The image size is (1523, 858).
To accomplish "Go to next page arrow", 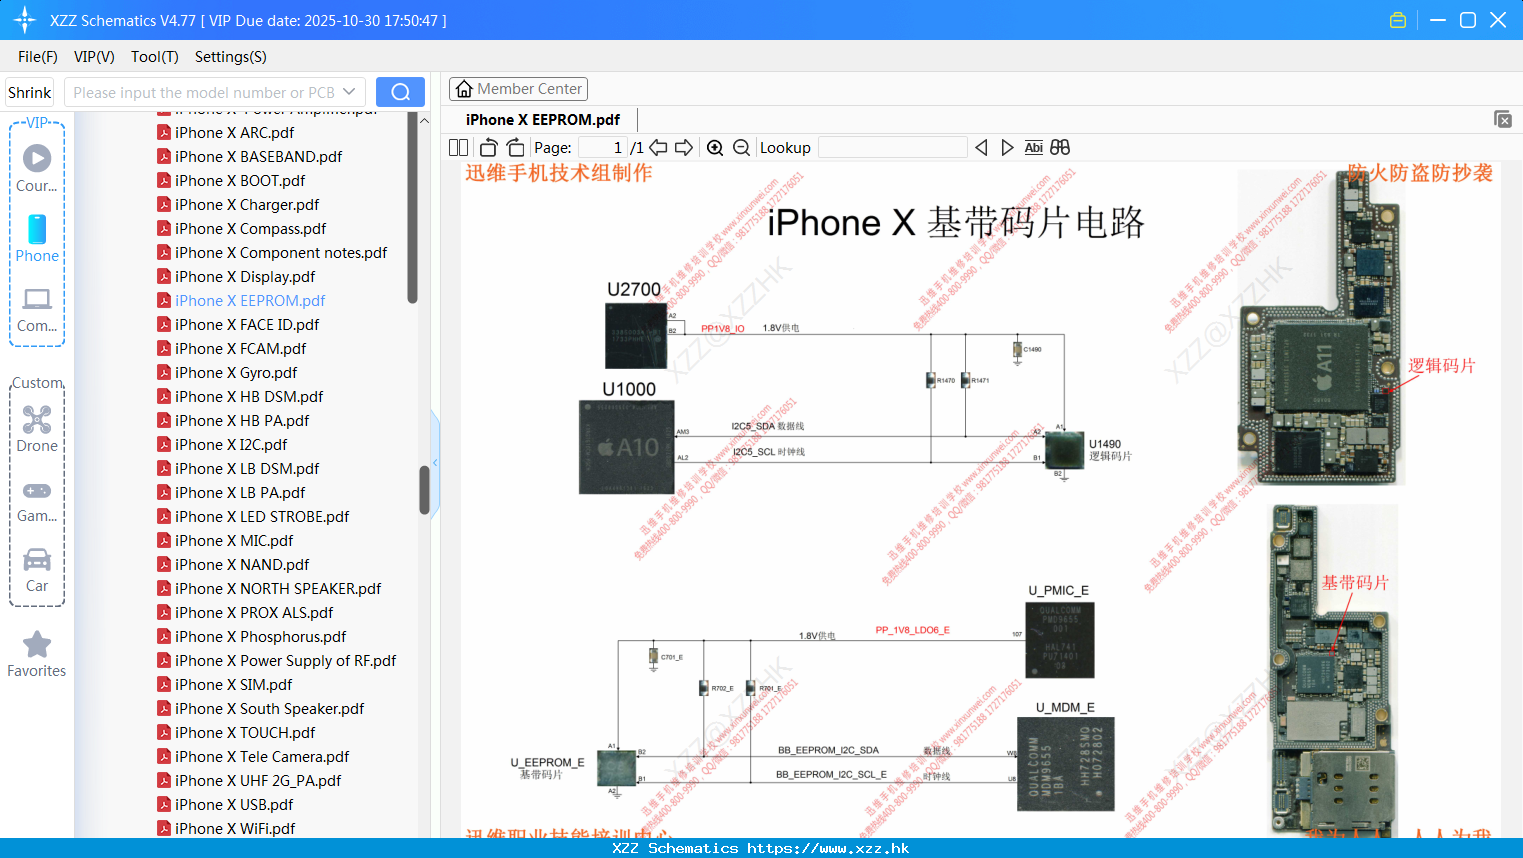I will 684,147.
